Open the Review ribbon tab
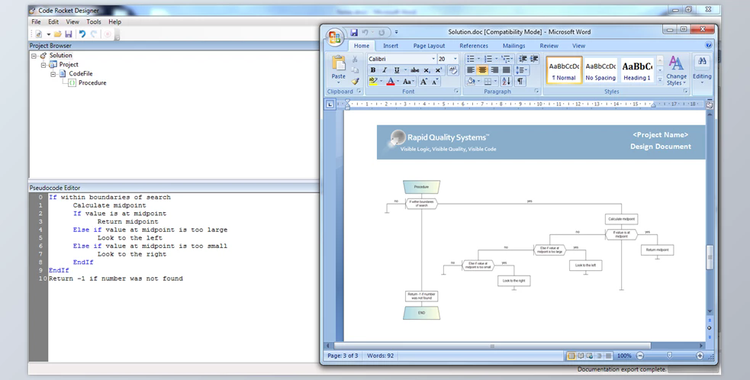 tap(549, 46)
